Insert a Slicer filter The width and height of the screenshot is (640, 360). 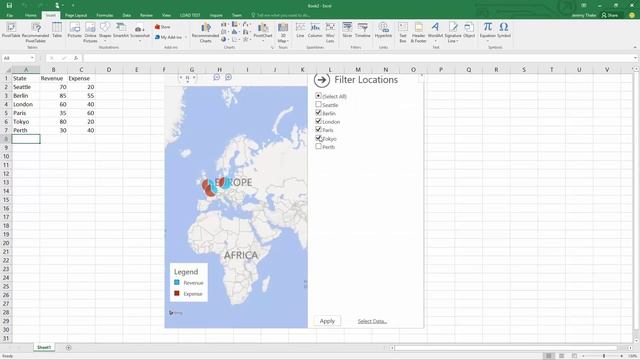click(347, 31)
